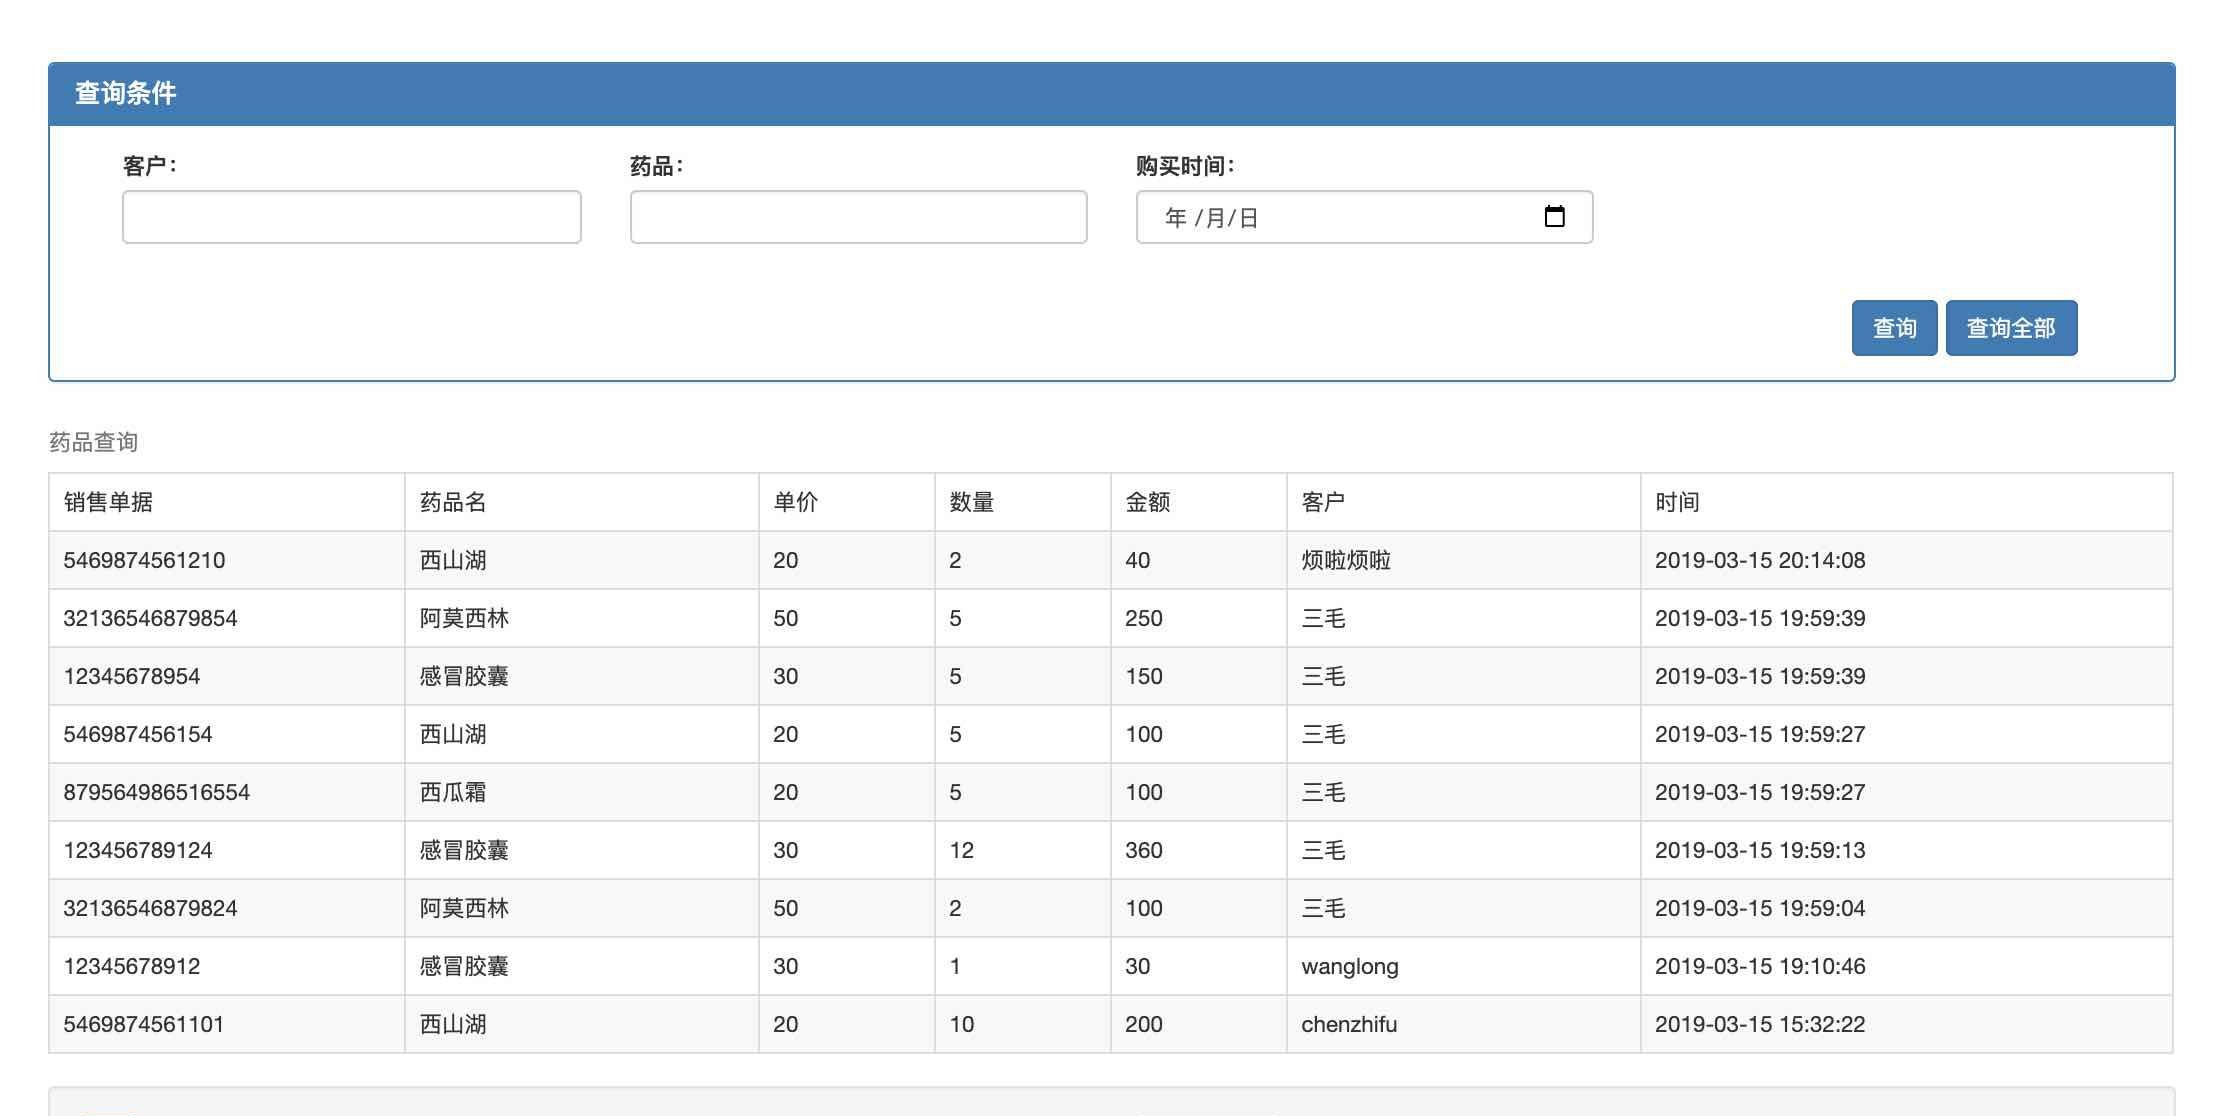Click the 购买时间 date field
Image resolution: width=2216 pixels, height=1116 pixels.
pyautogui.click(x=1364, y=217)
